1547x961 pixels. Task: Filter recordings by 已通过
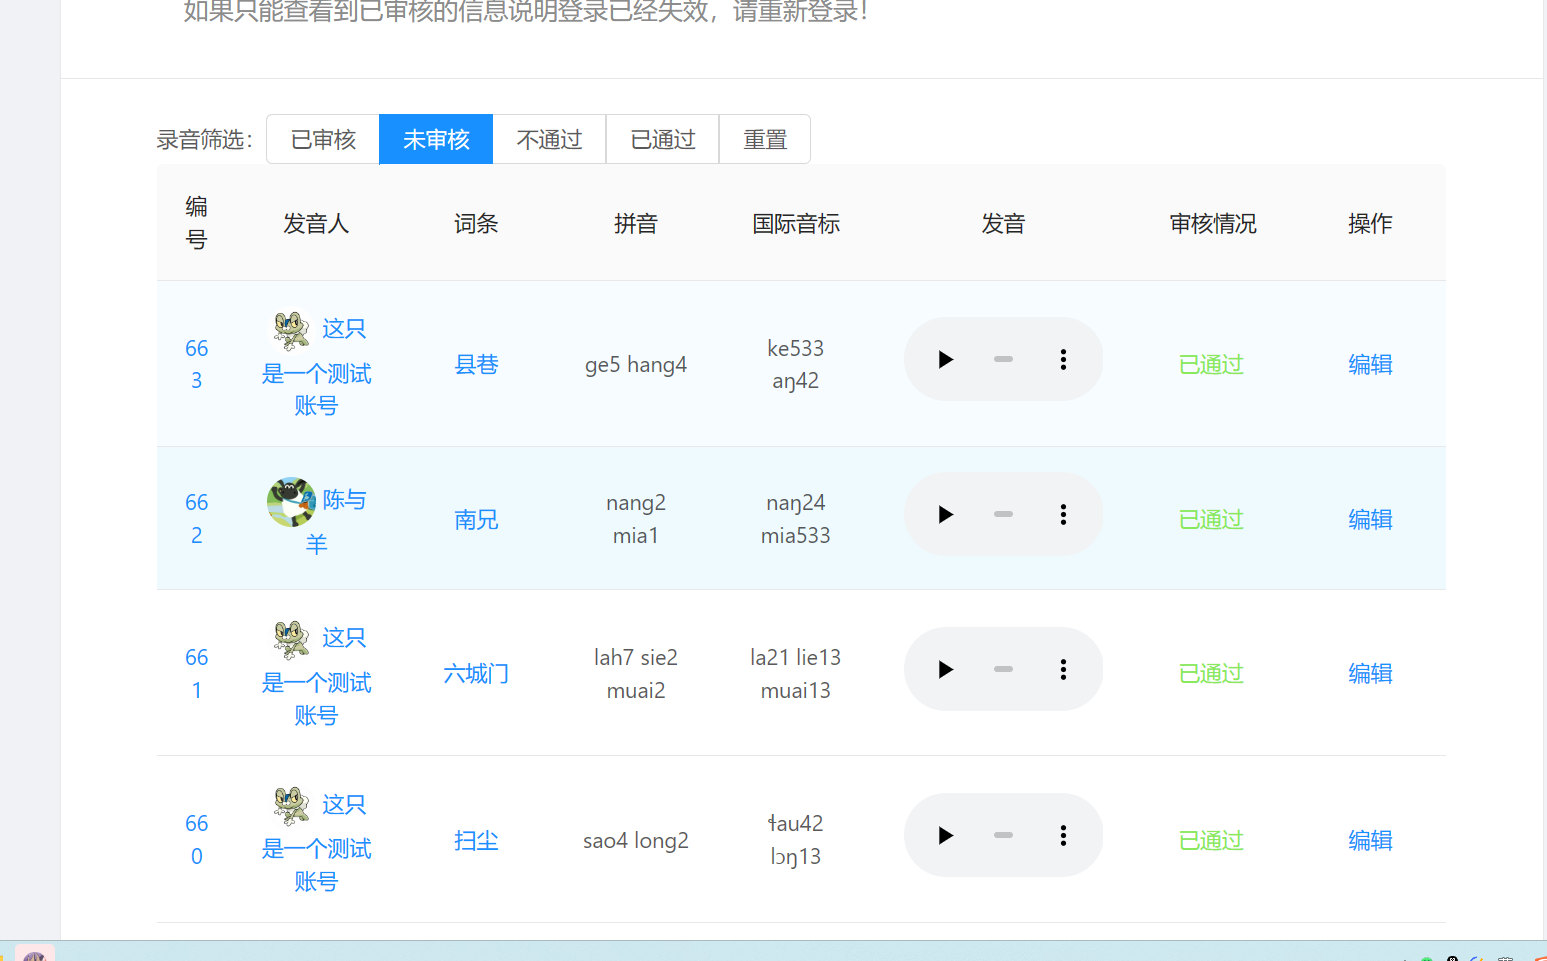(x=662, y=139)
